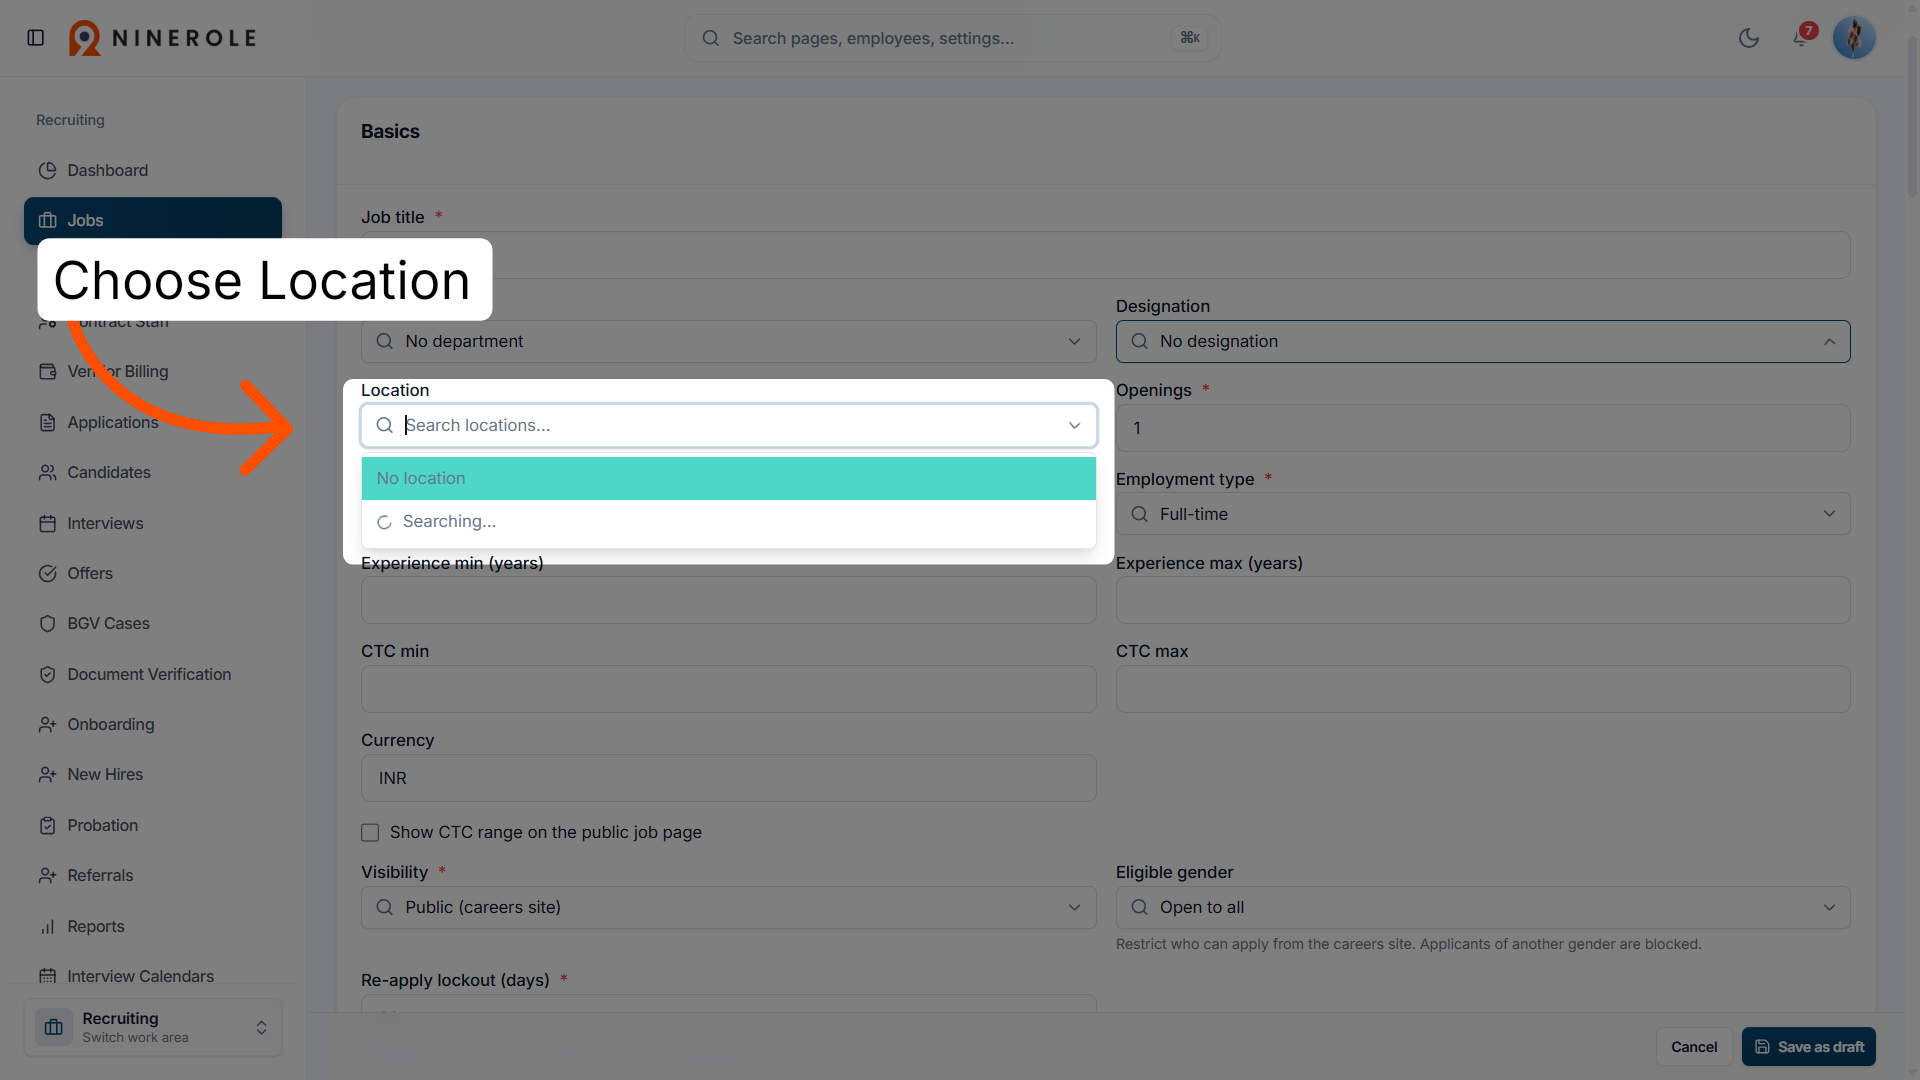Click the Document Verification shield icon

point(47,674)
